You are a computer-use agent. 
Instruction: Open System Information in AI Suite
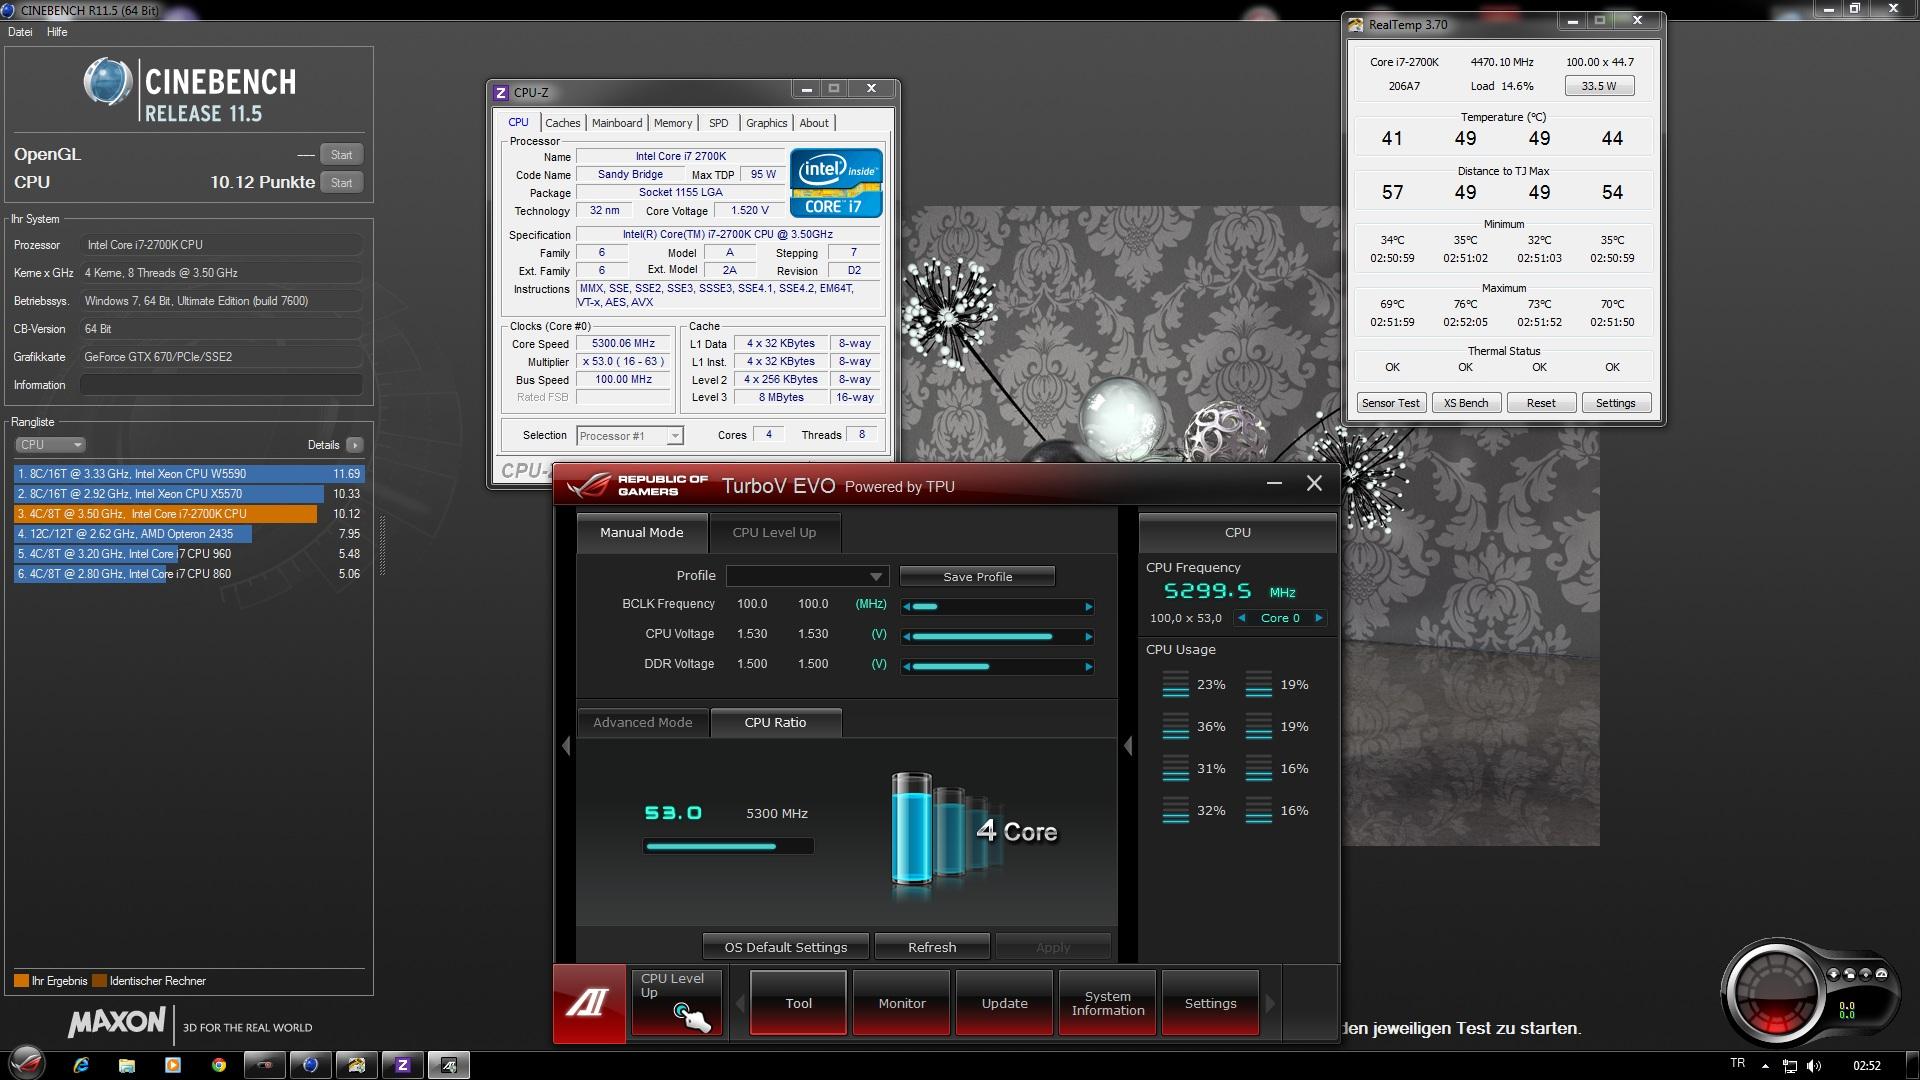click(x=1108, y=1003)
